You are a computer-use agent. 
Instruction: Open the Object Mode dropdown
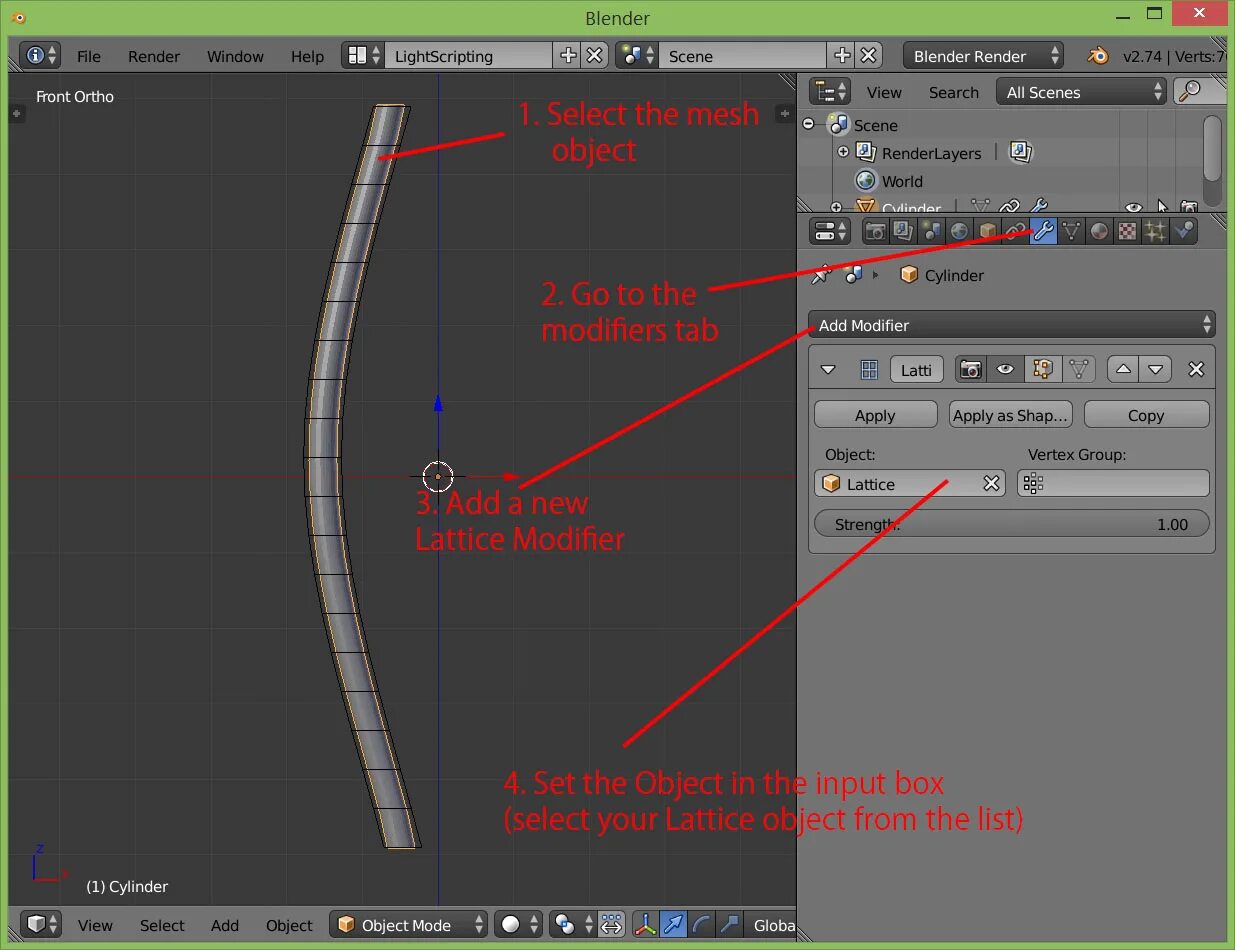tap(409, 925)
